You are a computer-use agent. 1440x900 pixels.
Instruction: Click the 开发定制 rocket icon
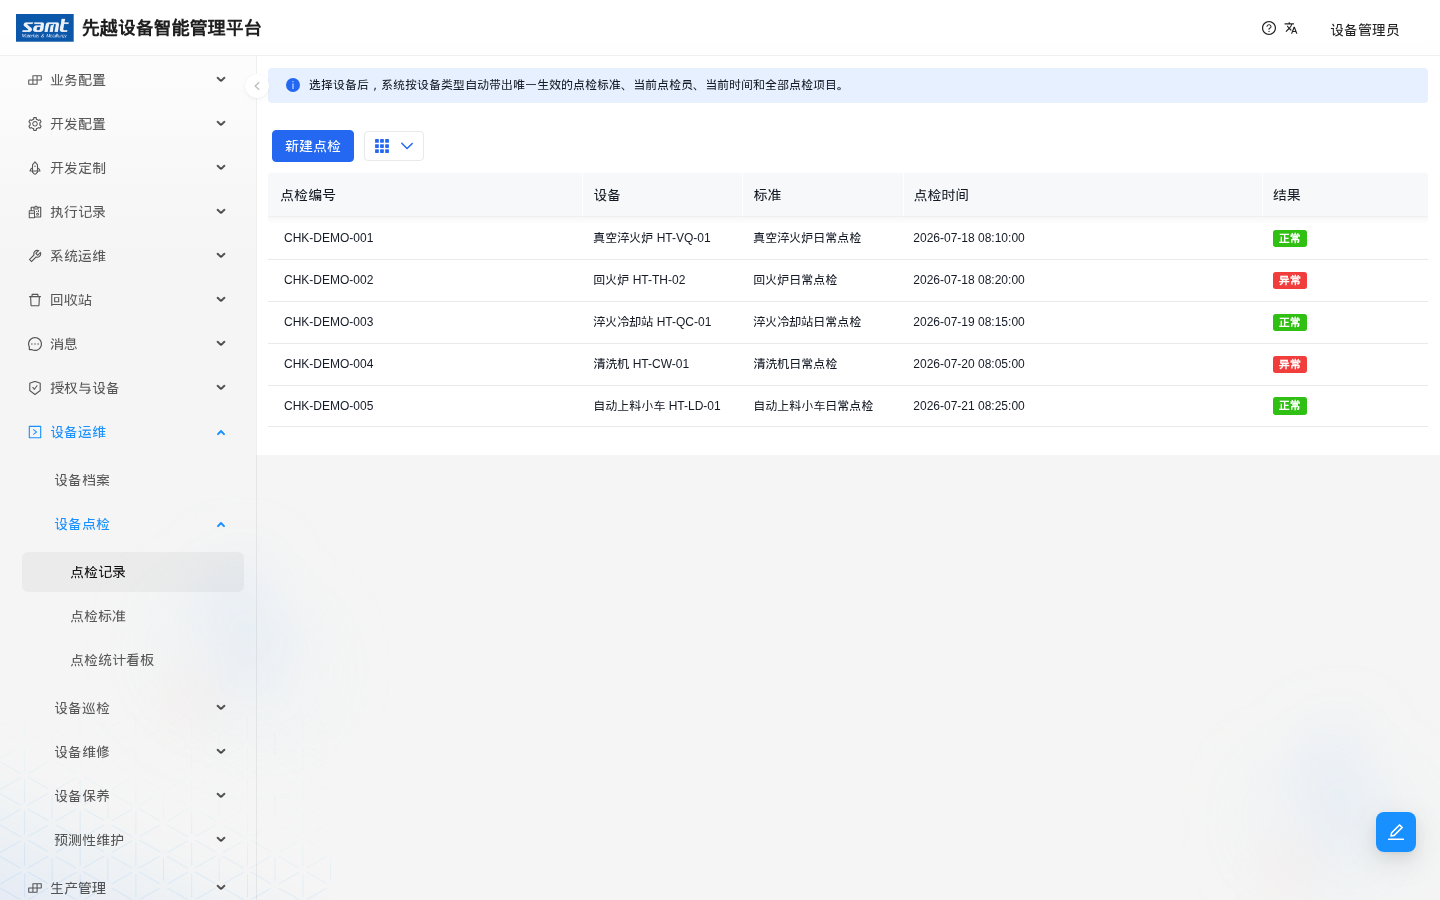(x=35, y=168)
